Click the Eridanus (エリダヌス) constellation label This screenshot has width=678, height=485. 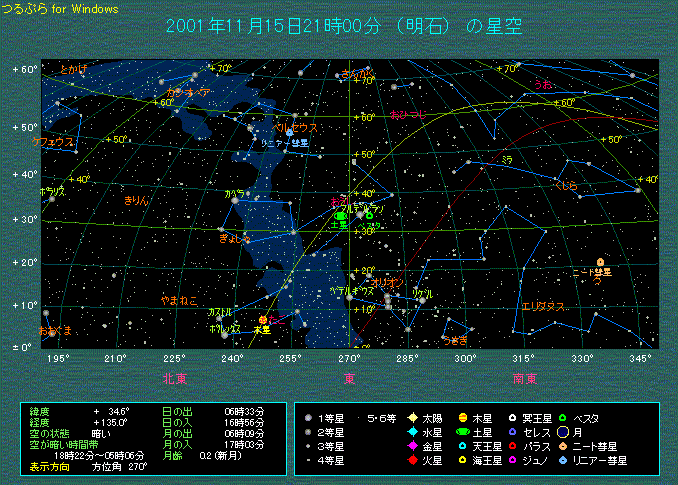(544, 306)
